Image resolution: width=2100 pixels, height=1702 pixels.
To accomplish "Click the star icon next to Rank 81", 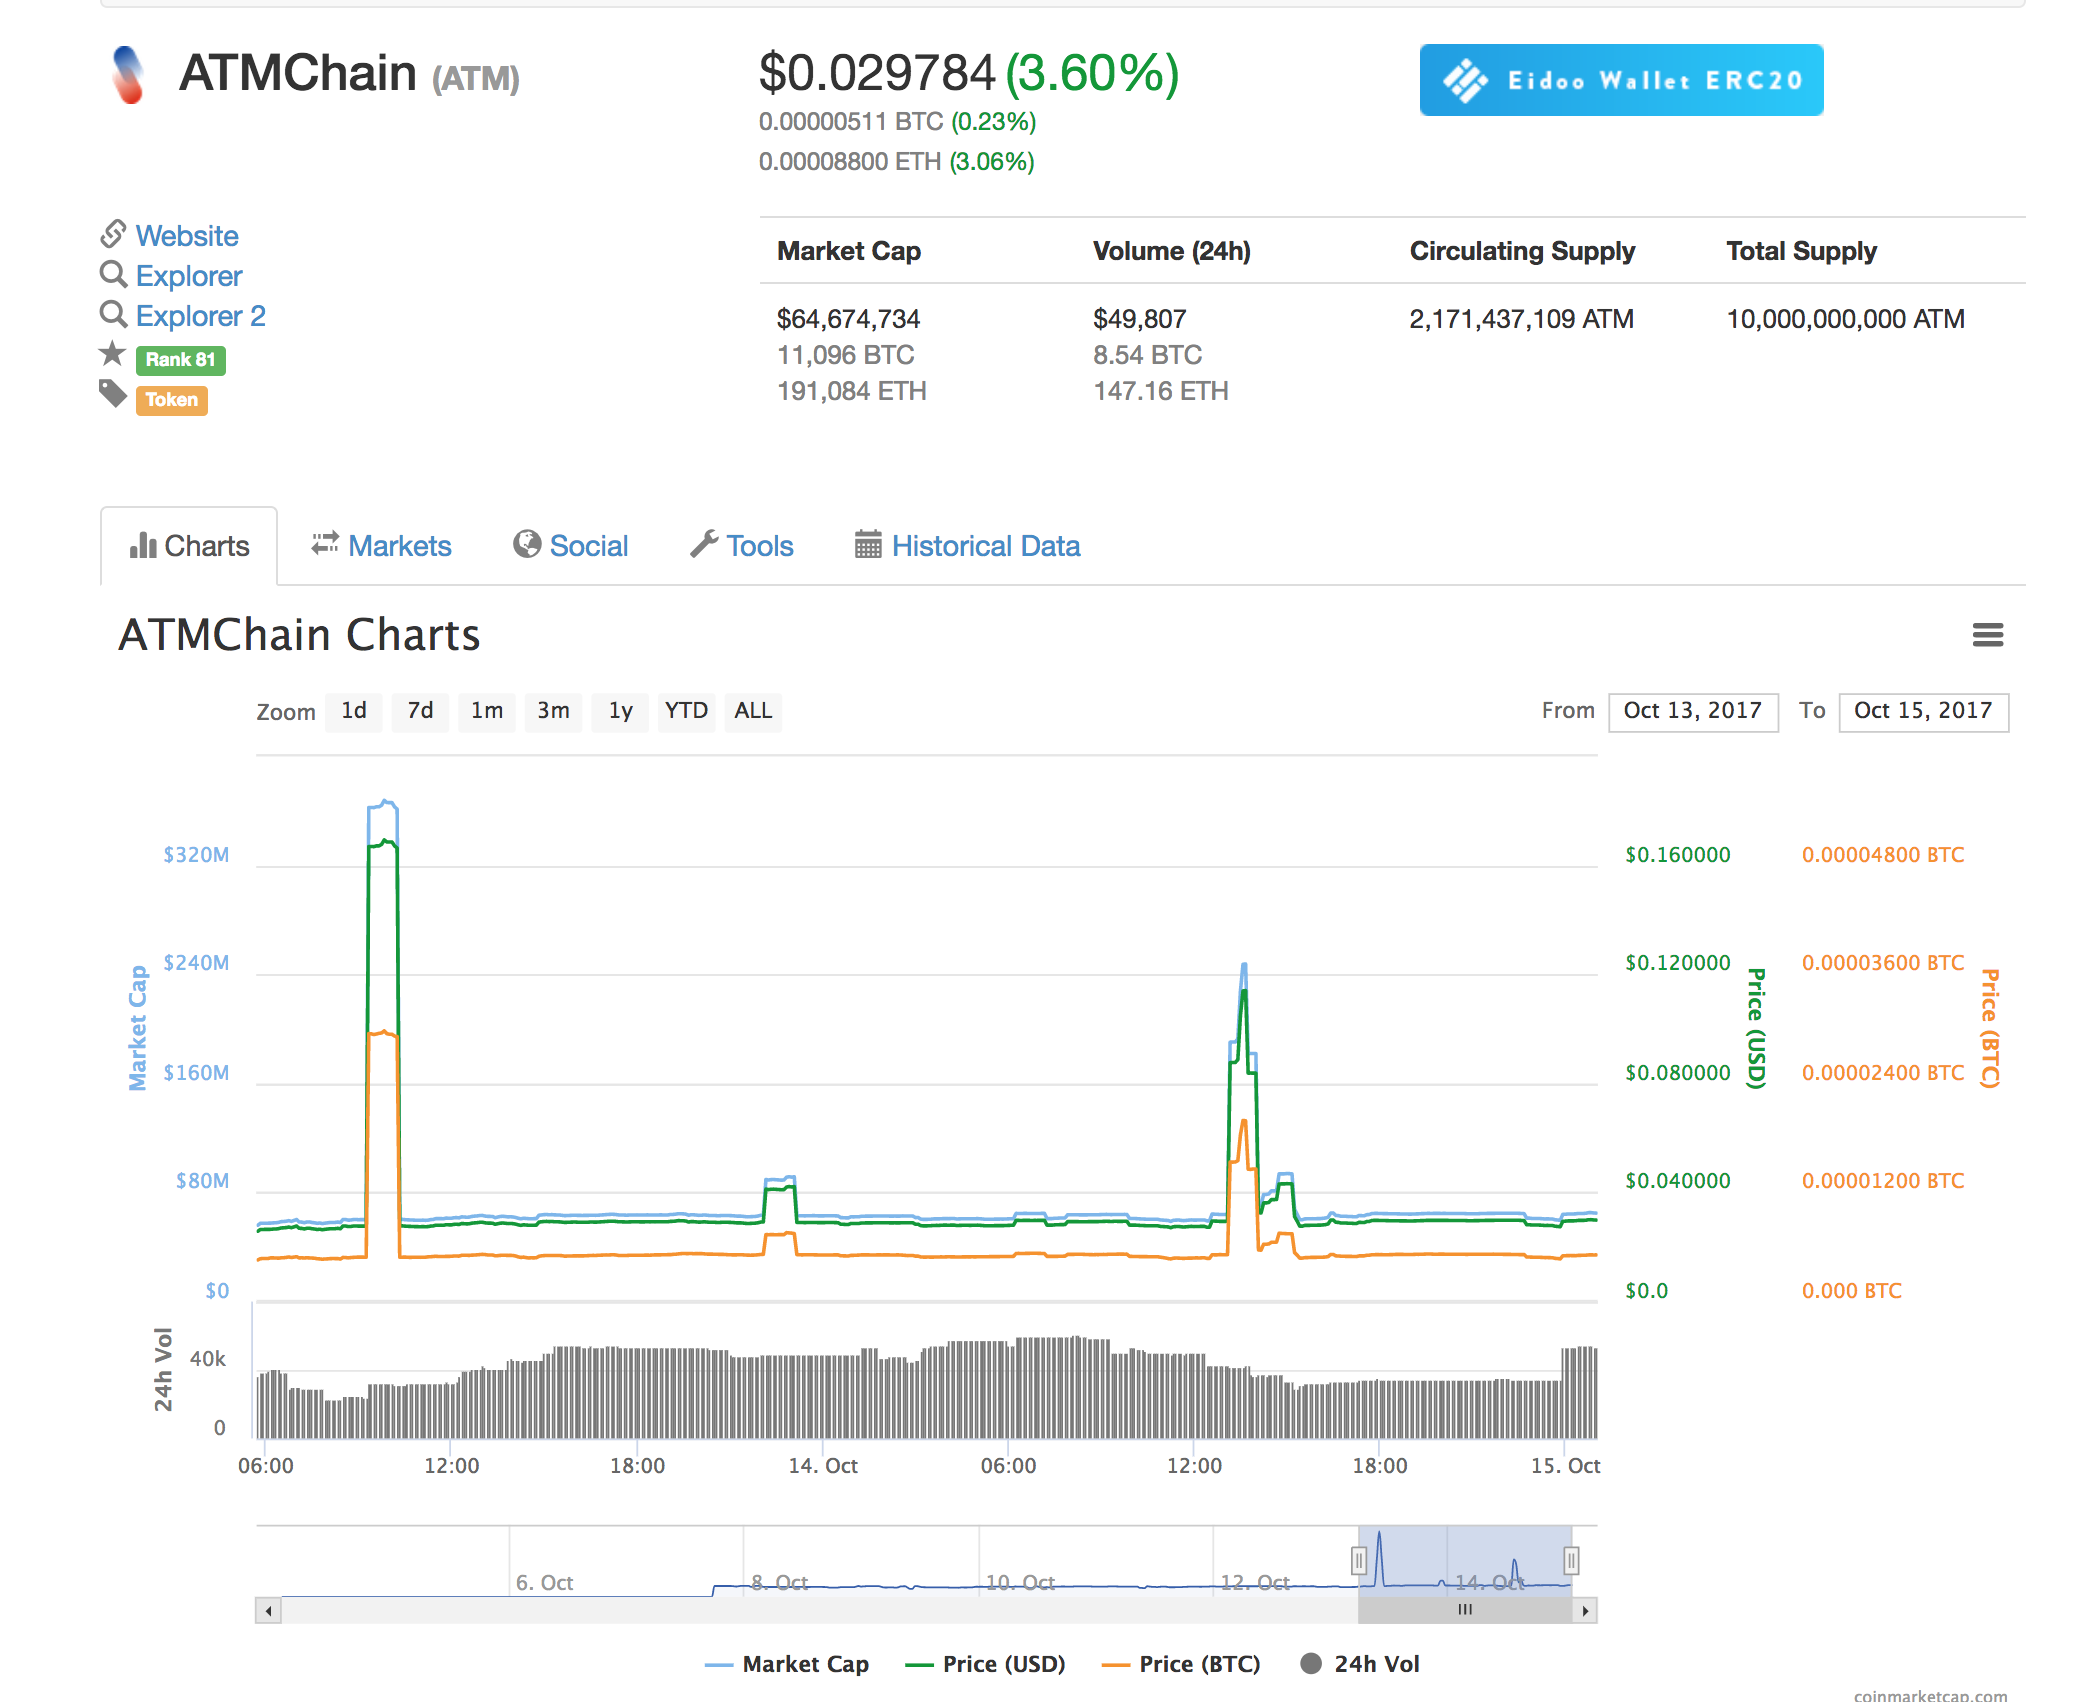I will (x=113, y=354).
